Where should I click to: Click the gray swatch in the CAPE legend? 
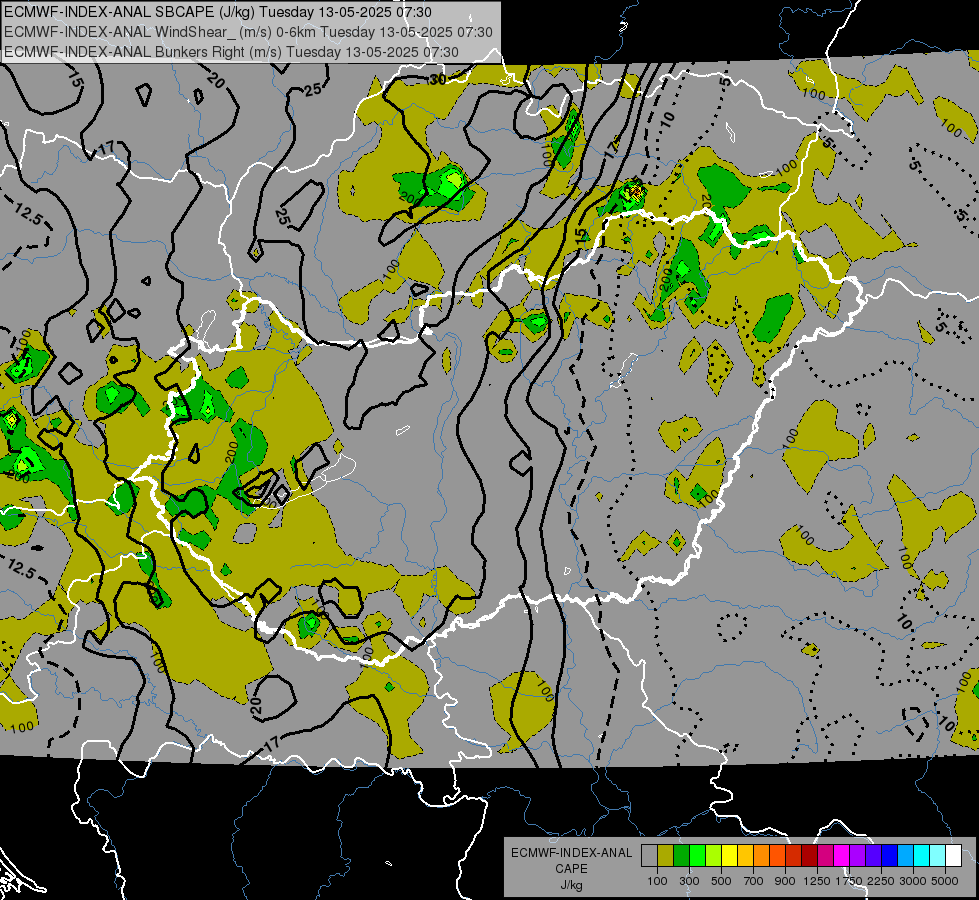(649, 856)
